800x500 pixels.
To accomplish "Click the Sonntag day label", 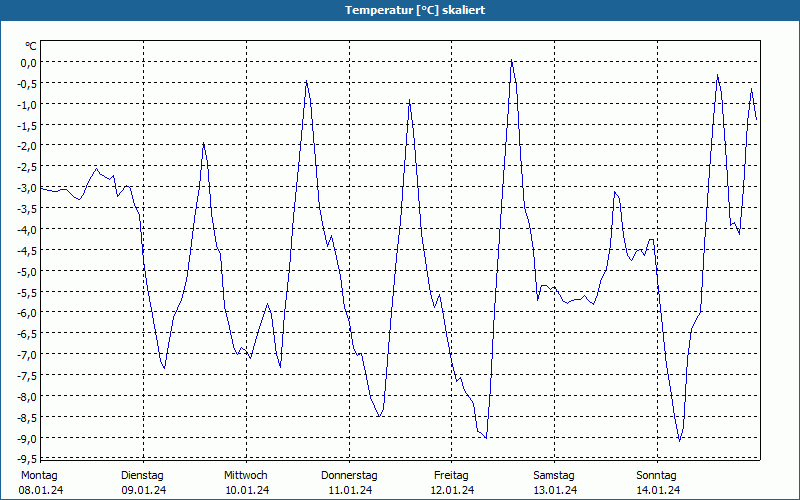I will click(x=657, y=476).
